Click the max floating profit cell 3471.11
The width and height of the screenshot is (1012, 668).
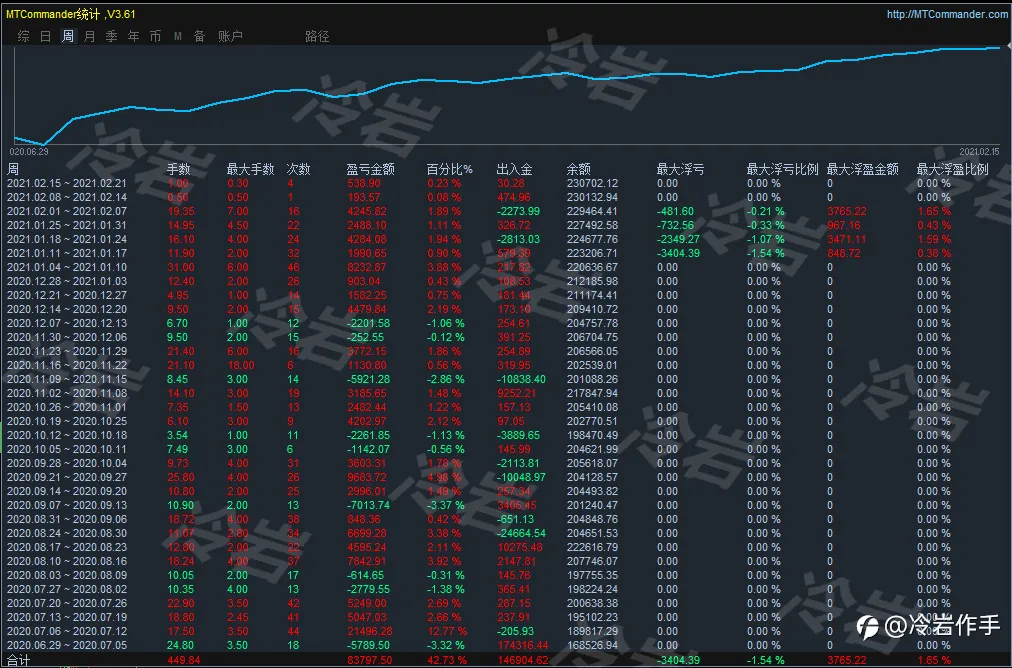click(847, 239)
